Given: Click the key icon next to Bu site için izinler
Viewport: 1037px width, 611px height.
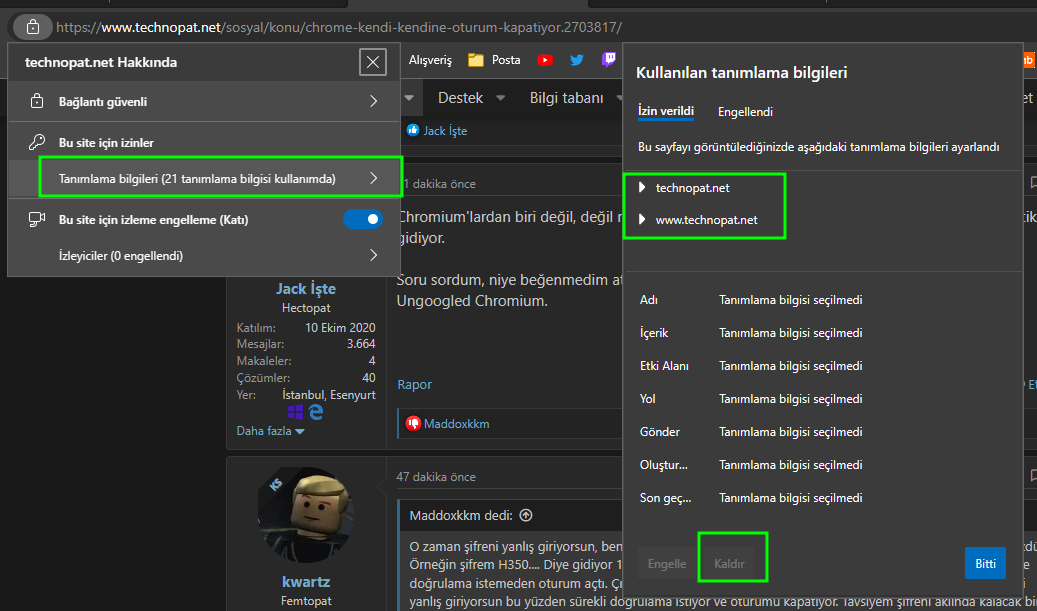Looking at the screenshot, I should pos(37,142).
